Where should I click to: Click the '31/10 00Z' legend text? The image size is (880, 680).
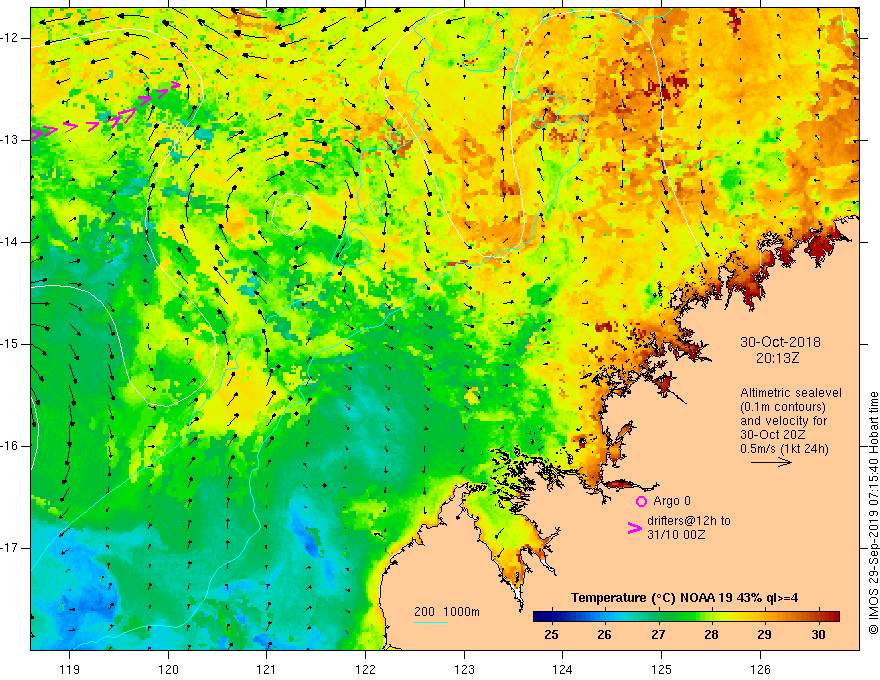(x=676, y=535)
